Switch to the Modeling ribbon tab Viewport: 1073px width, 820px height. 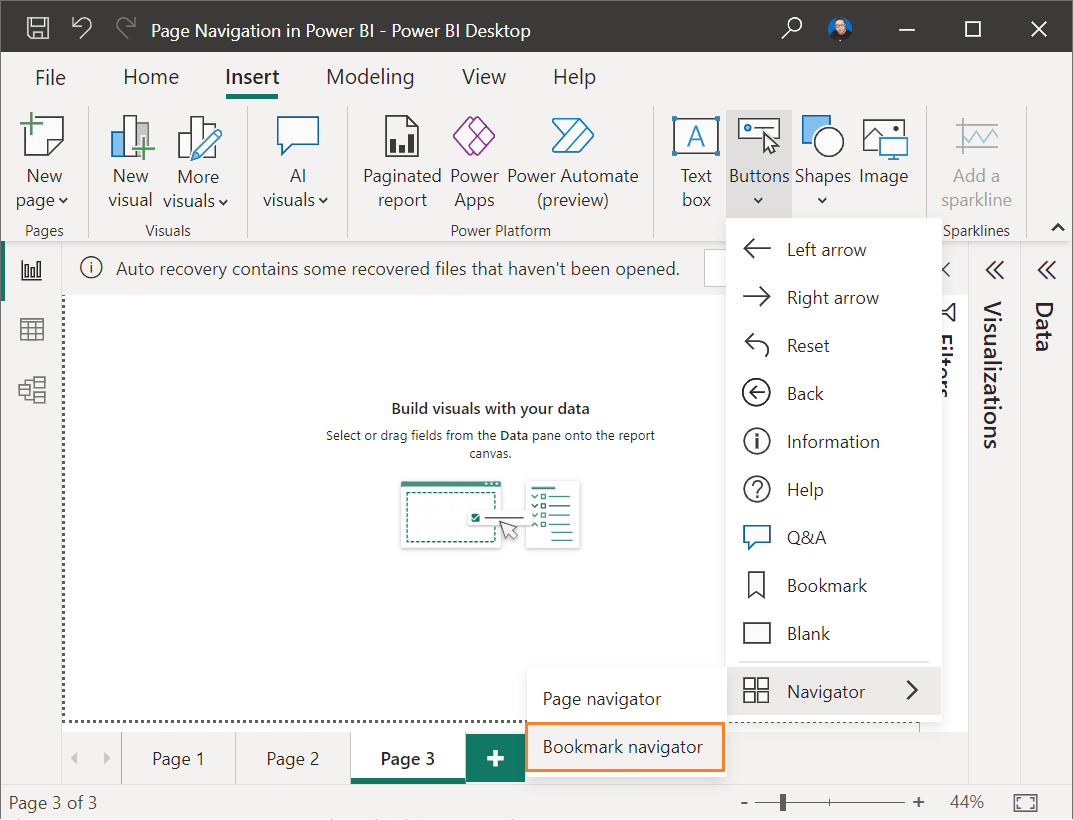click(x=370, y=77)
